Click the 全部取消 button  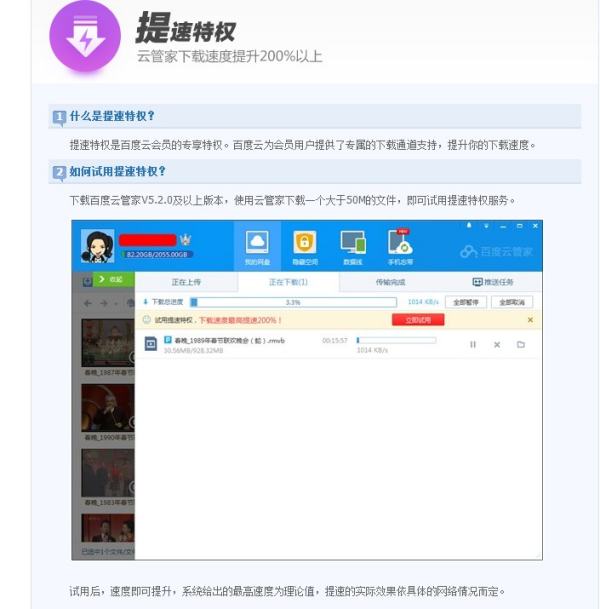pyautogui.click(x=512, y=302)
